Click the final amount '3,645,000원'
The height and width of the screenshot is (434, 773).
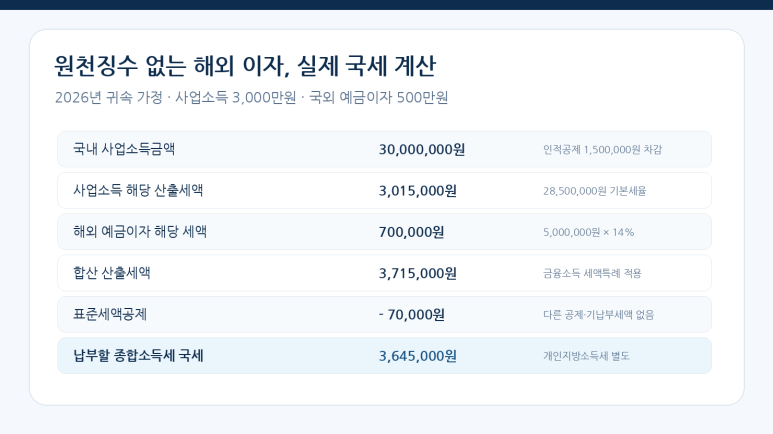[418, 356]
